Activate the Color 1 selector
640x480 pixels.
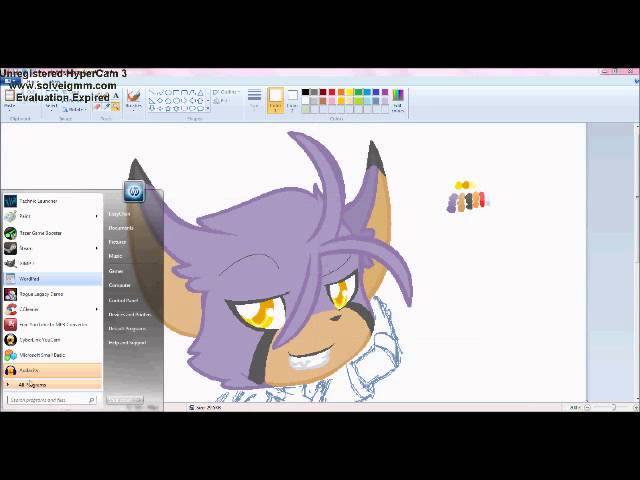tap(276, 100)
